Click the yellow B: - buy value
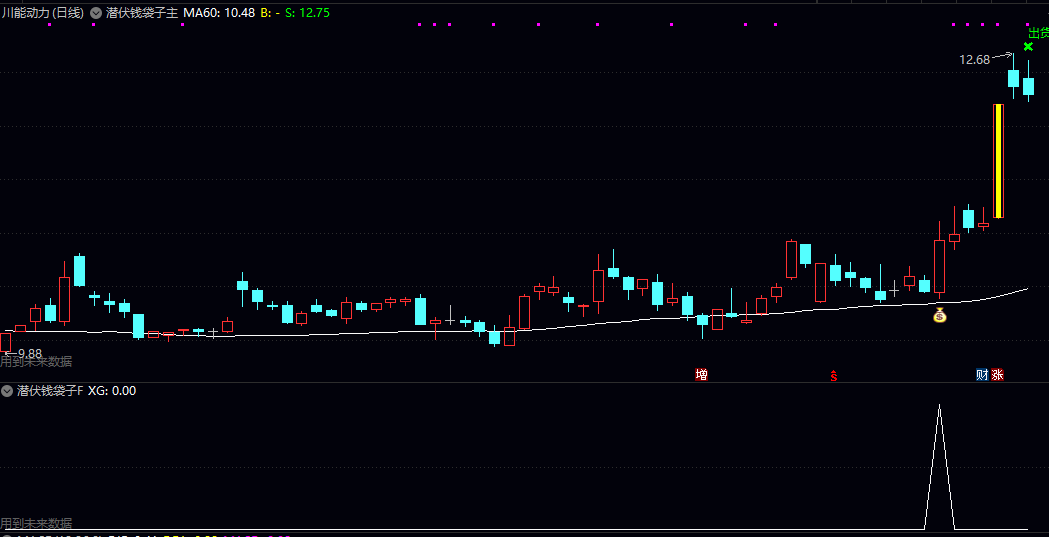Viewport: 1049px width, 537px height. (270, 12)
